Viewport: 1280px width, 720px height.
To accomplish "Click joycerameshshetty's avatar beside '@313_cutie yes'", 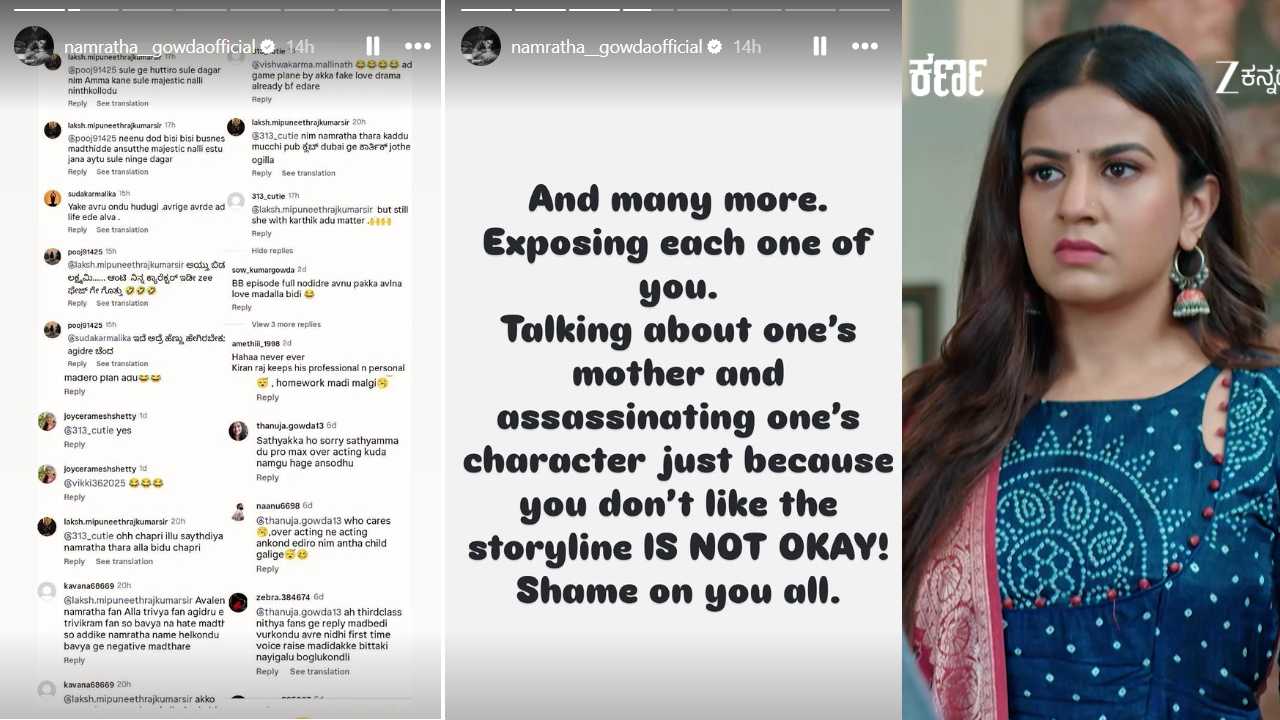I will pos(47,421).
